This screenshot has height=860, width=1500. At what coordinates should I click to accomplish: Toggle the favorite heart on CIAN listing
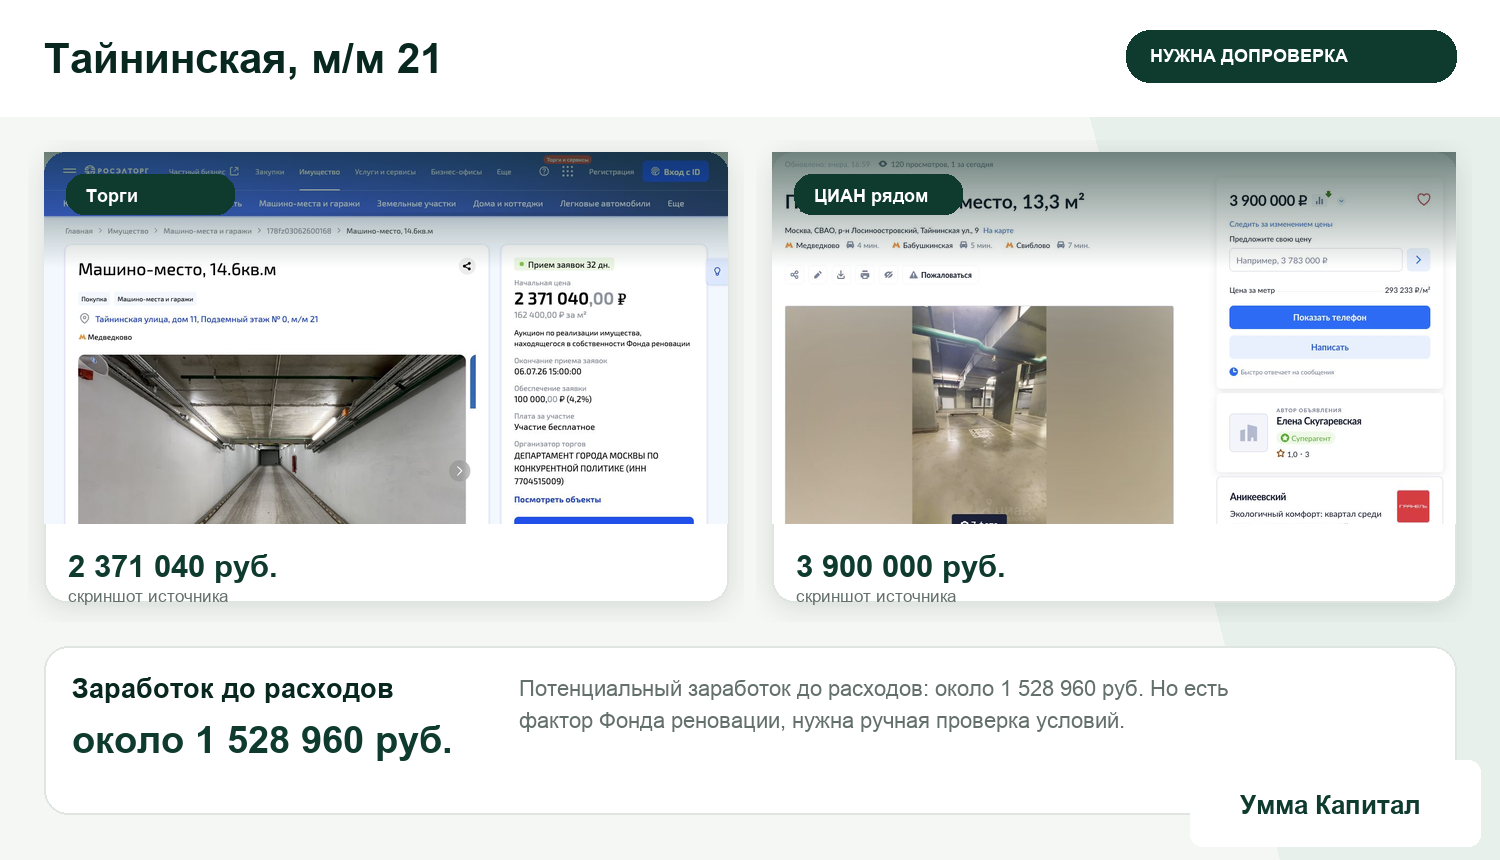[1423, 199]
